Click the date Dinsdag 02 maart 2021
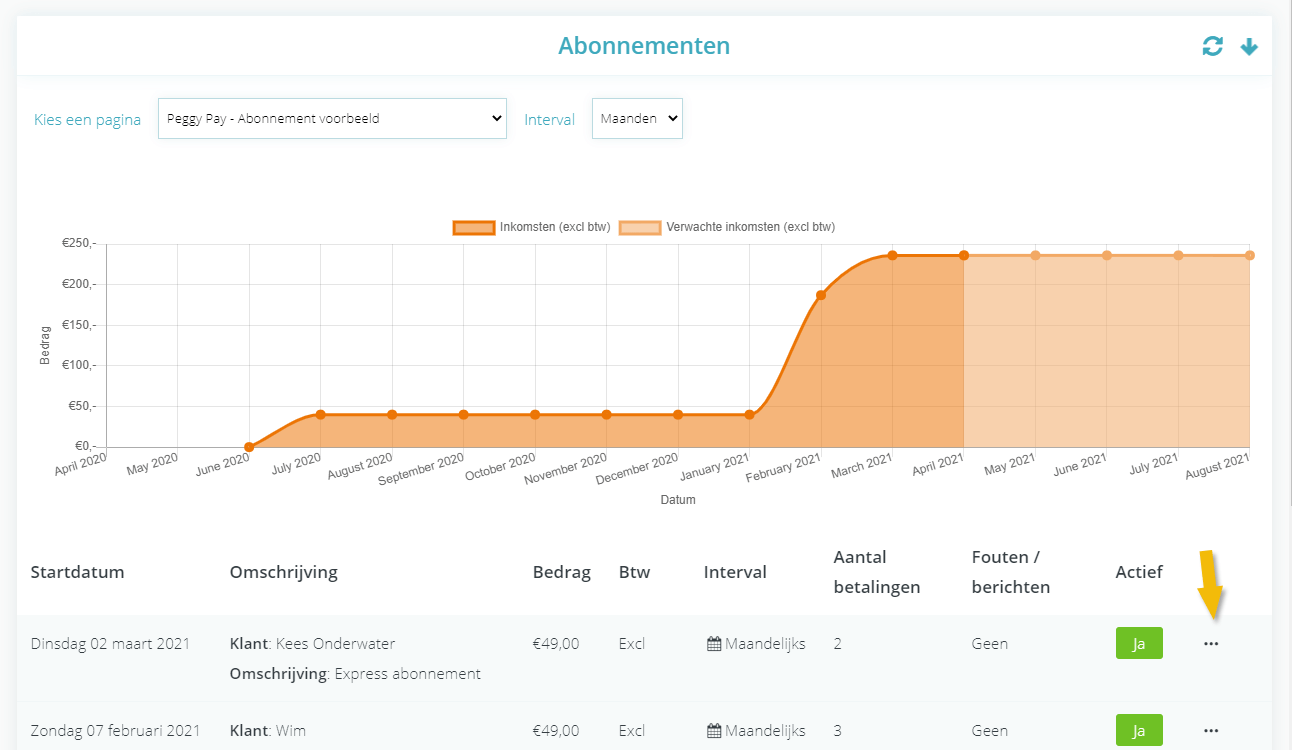 tap(110, 644)
